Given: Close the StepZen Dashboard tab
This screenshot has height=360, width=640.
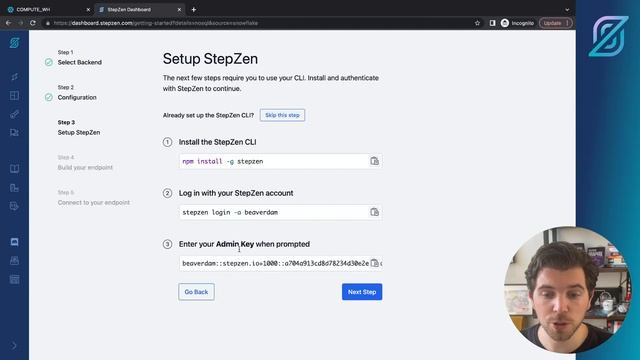Looking at the screenshot, I should (x=179, y=9).
